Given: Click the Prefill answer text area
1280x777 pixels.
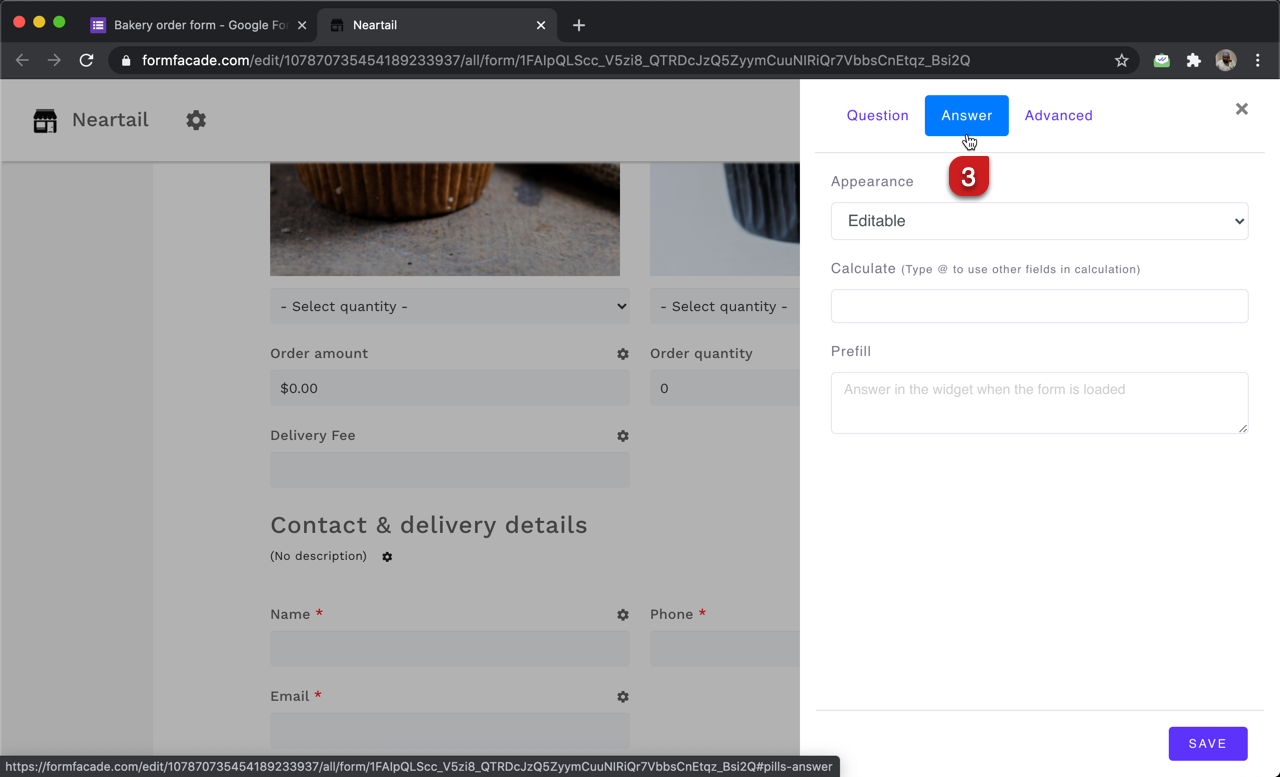Looking at the screenshot, I should [1039, 402].
